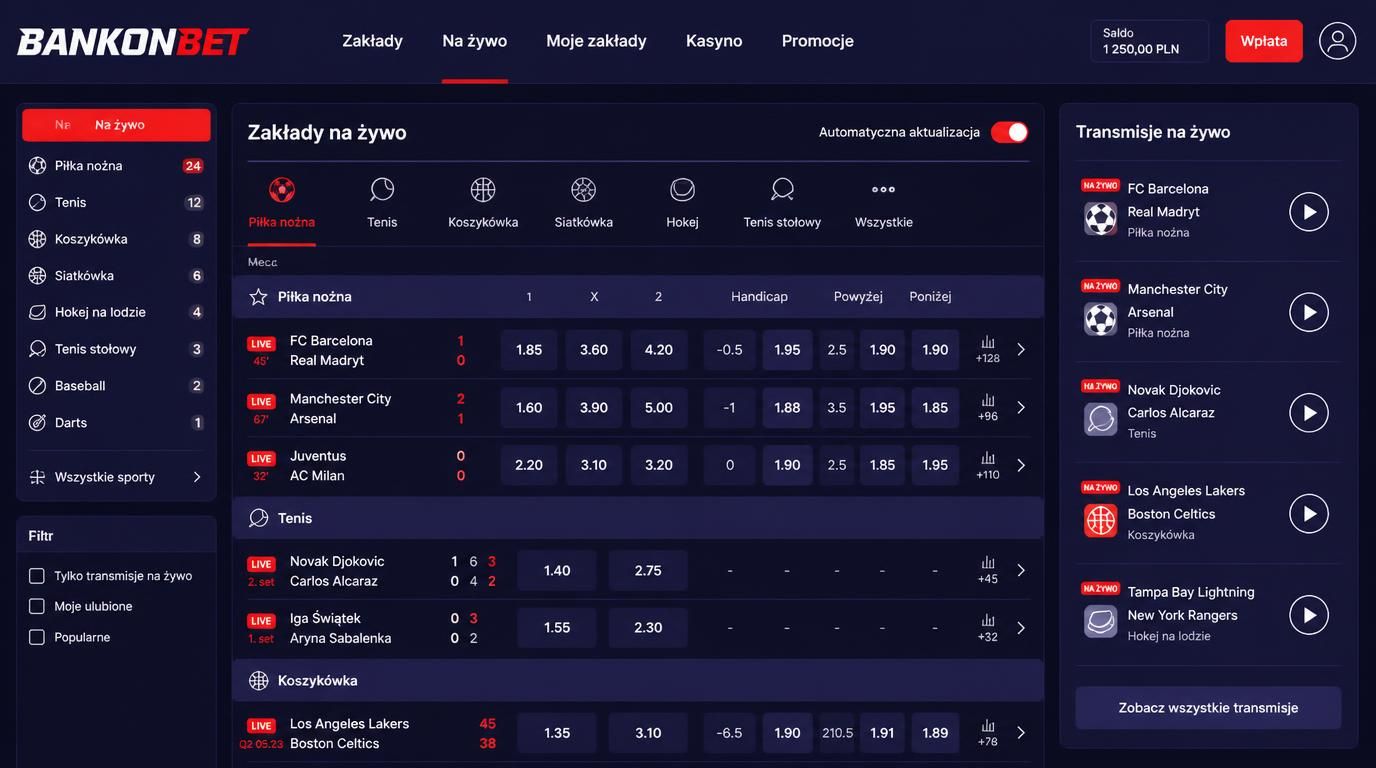Image resolution: width=1376 pixels, height=768 pixels.
Task: Expand Juventus vs AC Milan chevron
Action: [x=1021, y=465]
